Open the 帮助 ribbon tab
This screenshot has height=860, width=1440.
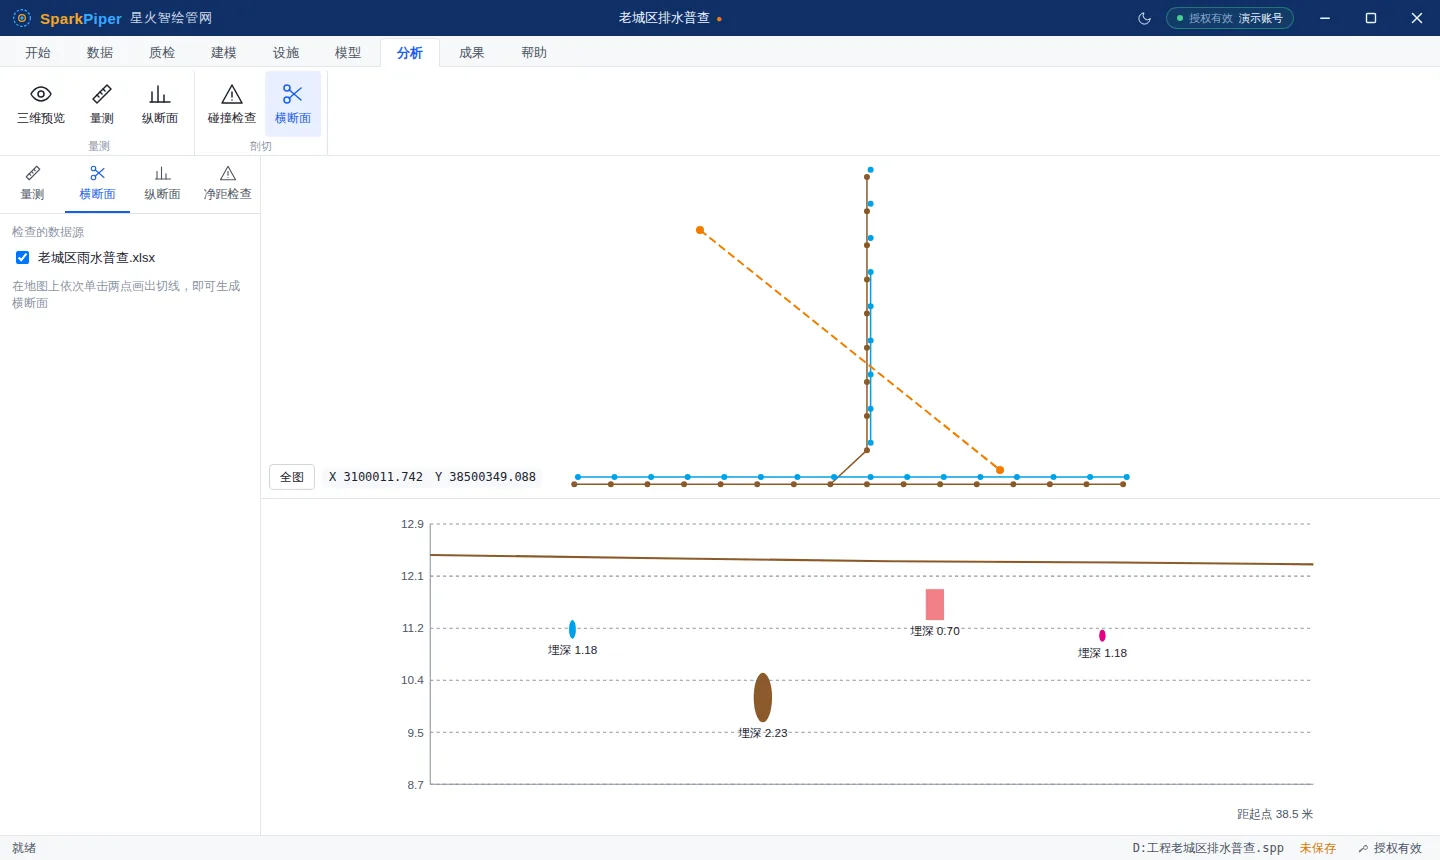coord(534,53)
